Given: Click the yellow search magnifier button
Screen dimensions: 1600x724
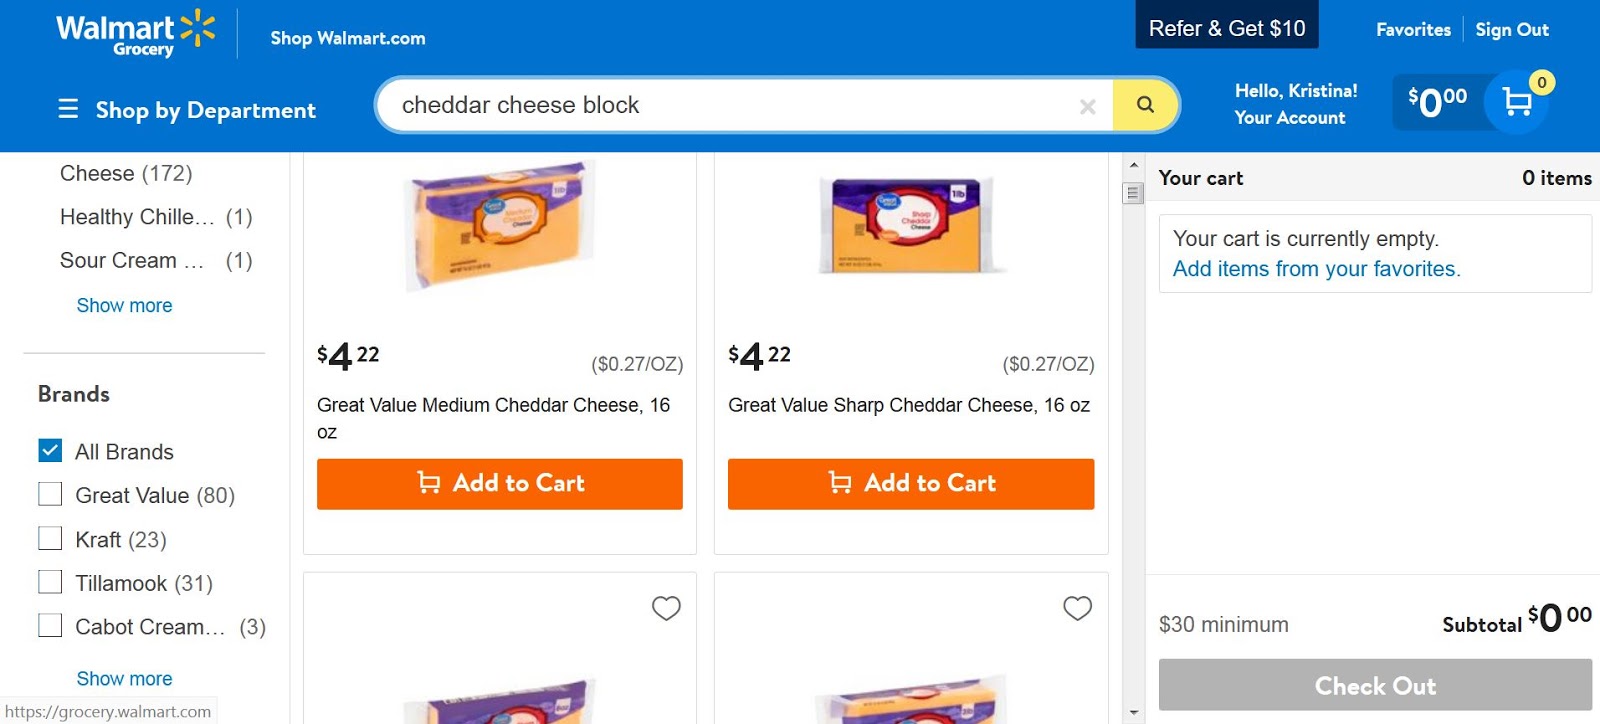Looking at the screenshot, I should [x=1145, y=104].
